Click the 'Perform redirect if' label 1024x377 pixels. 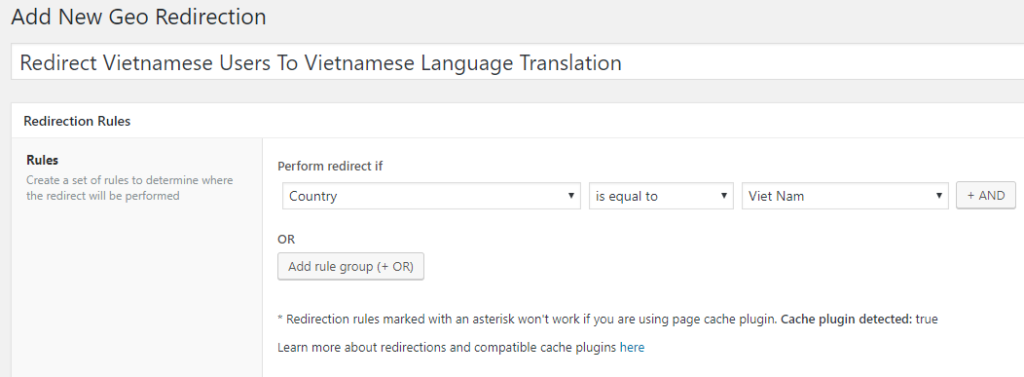coord(330,166)
